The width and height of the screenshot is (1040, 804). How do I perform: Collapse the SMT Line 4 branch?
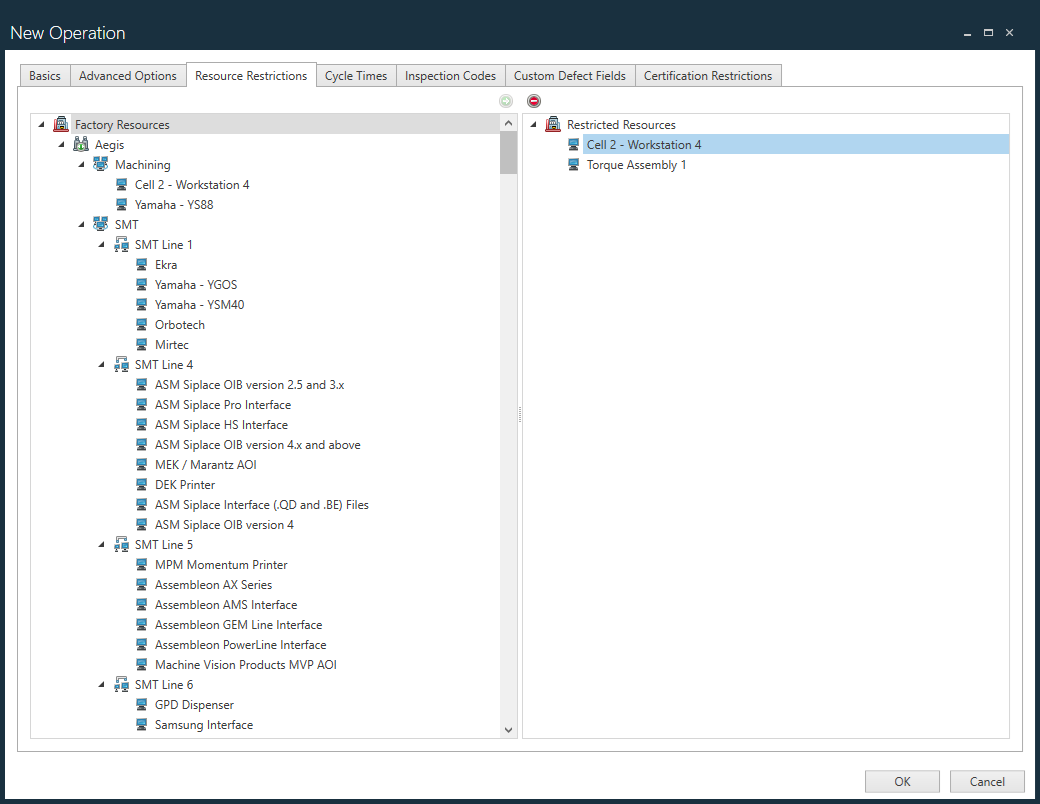100,364
